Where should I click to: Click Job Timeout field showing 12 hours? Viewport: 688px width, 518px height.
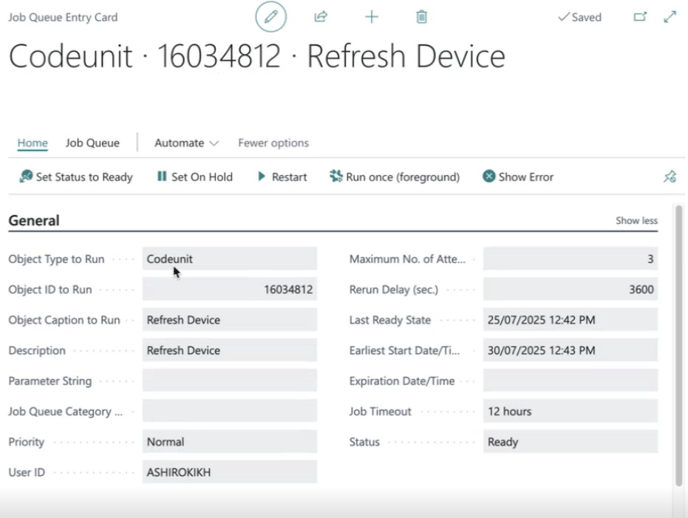(x=570, y=411)
